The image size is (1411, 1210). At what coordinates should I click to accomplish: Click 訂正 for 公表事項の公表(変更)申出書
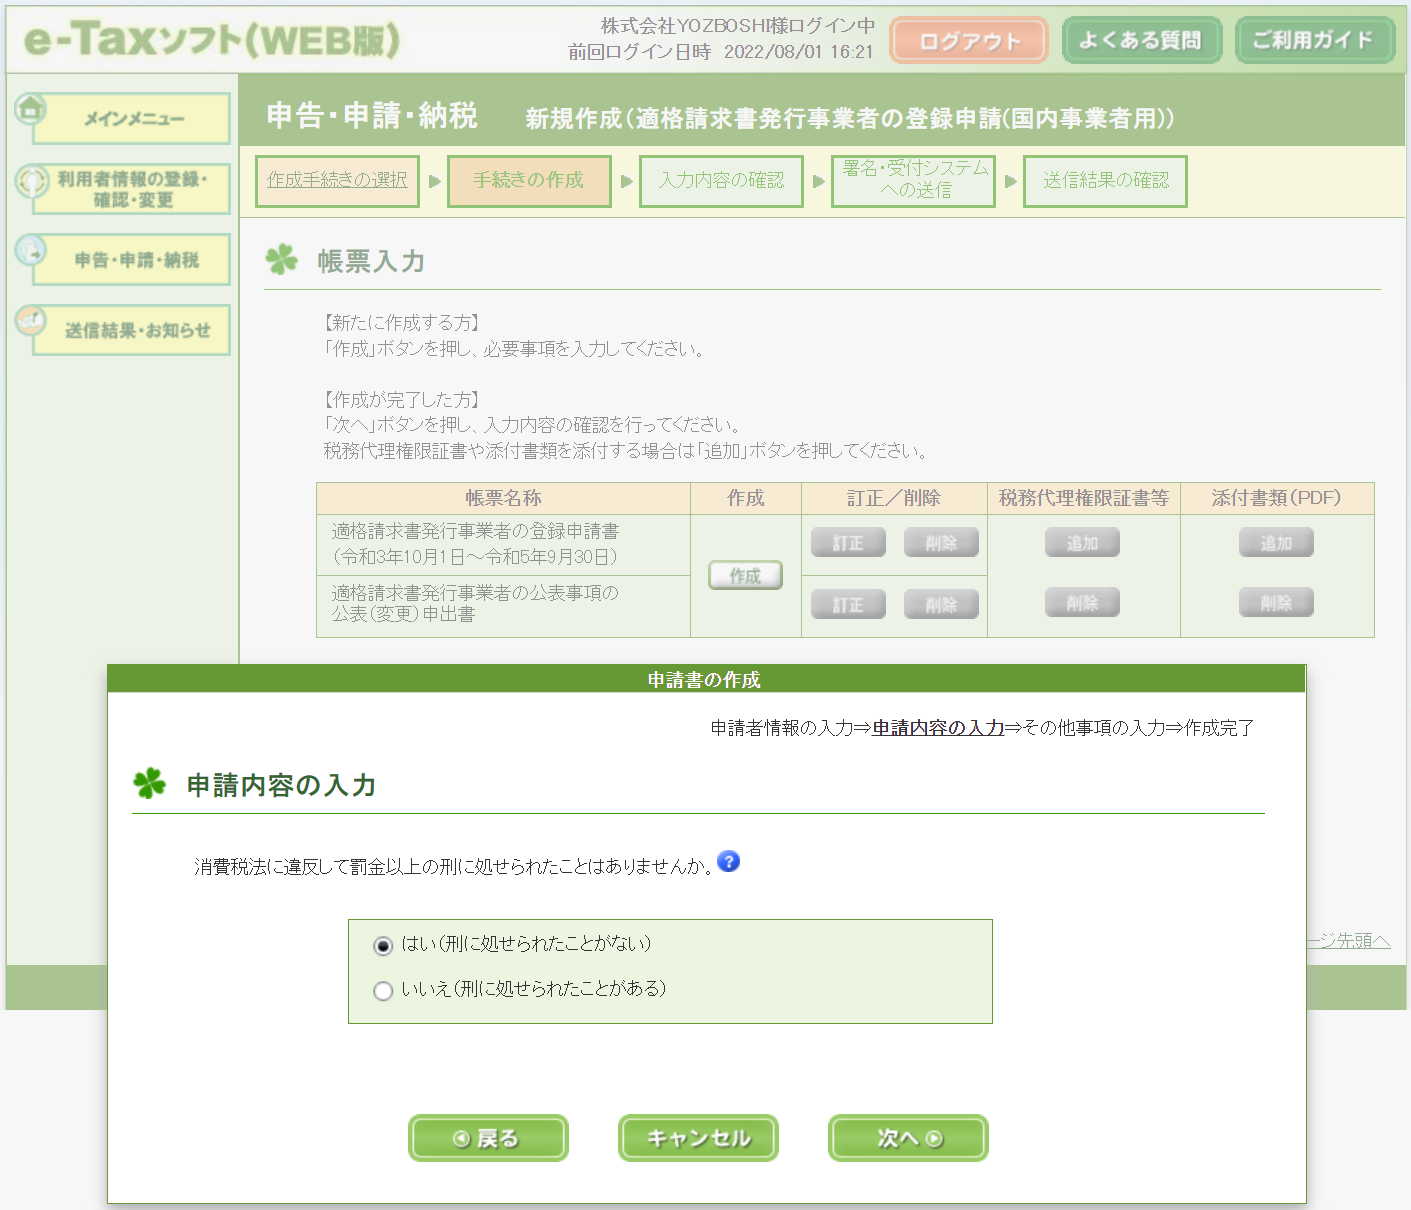(848, 605)
